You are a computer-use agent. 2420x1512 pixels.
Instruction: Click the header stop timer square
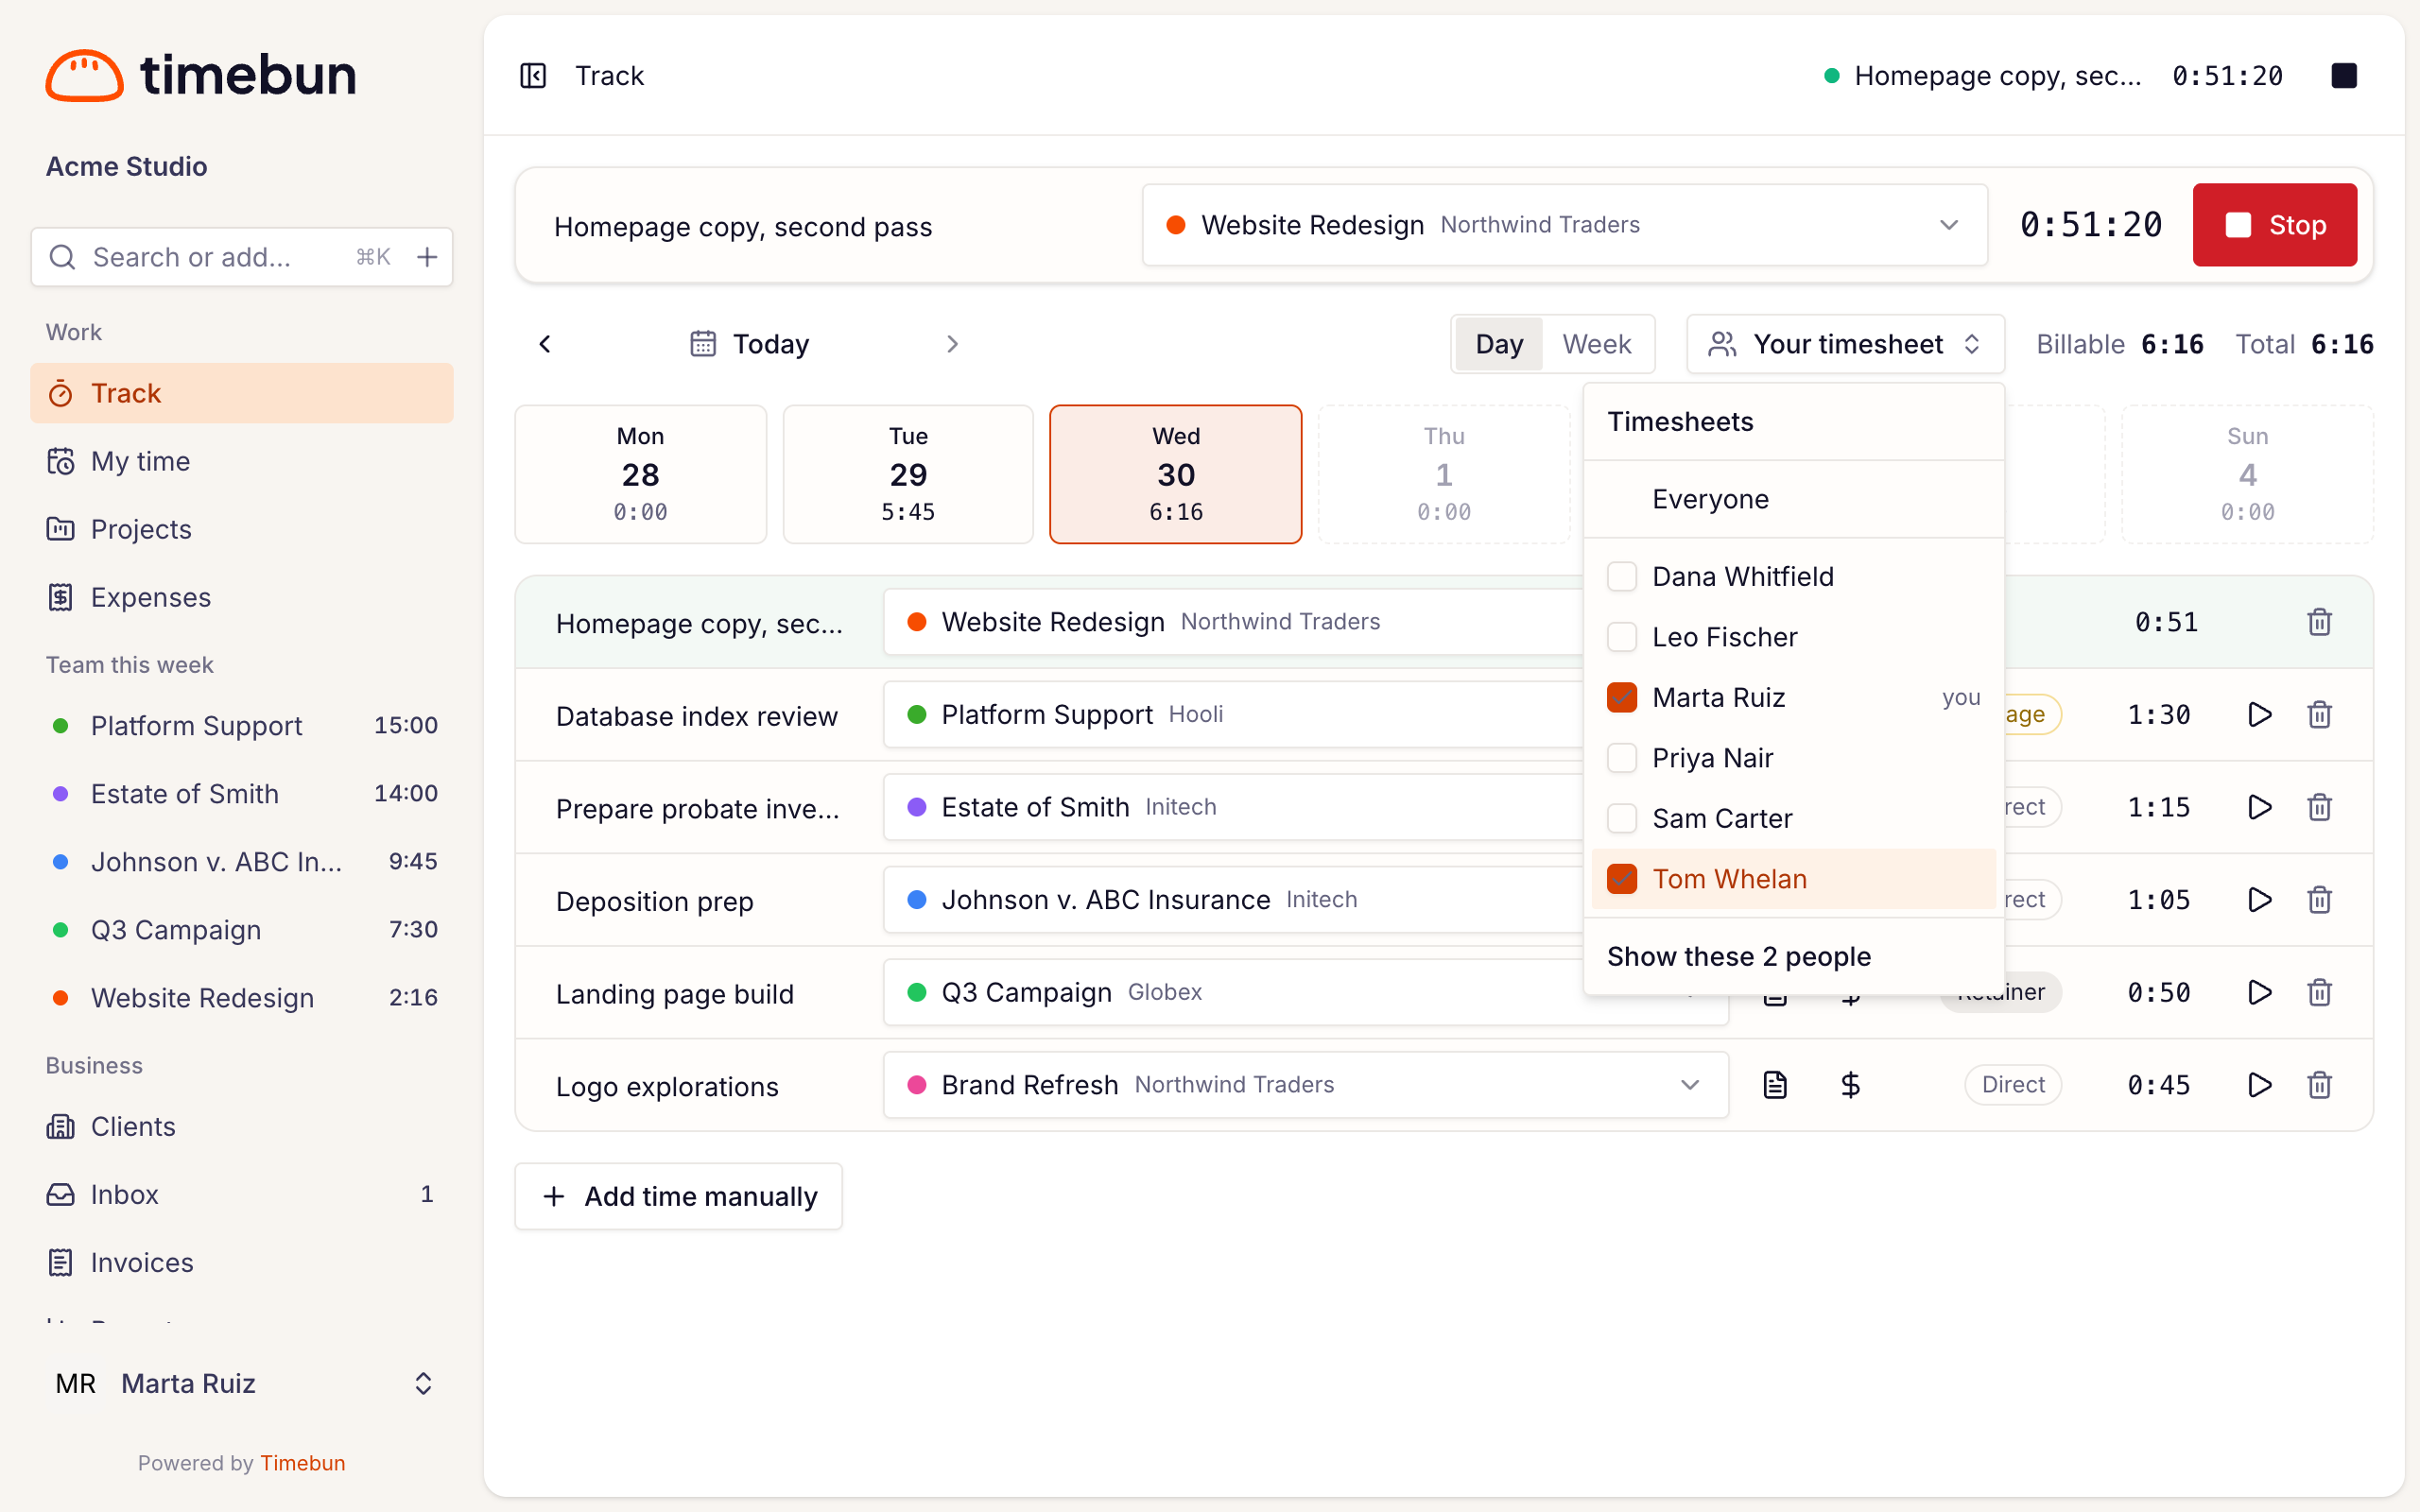(x=2344, y=76)
